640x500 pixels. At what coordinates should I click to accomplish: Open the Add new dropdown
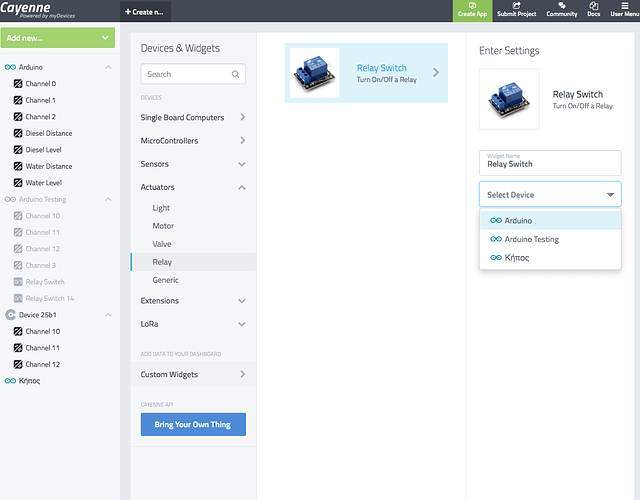pos(58,38)
